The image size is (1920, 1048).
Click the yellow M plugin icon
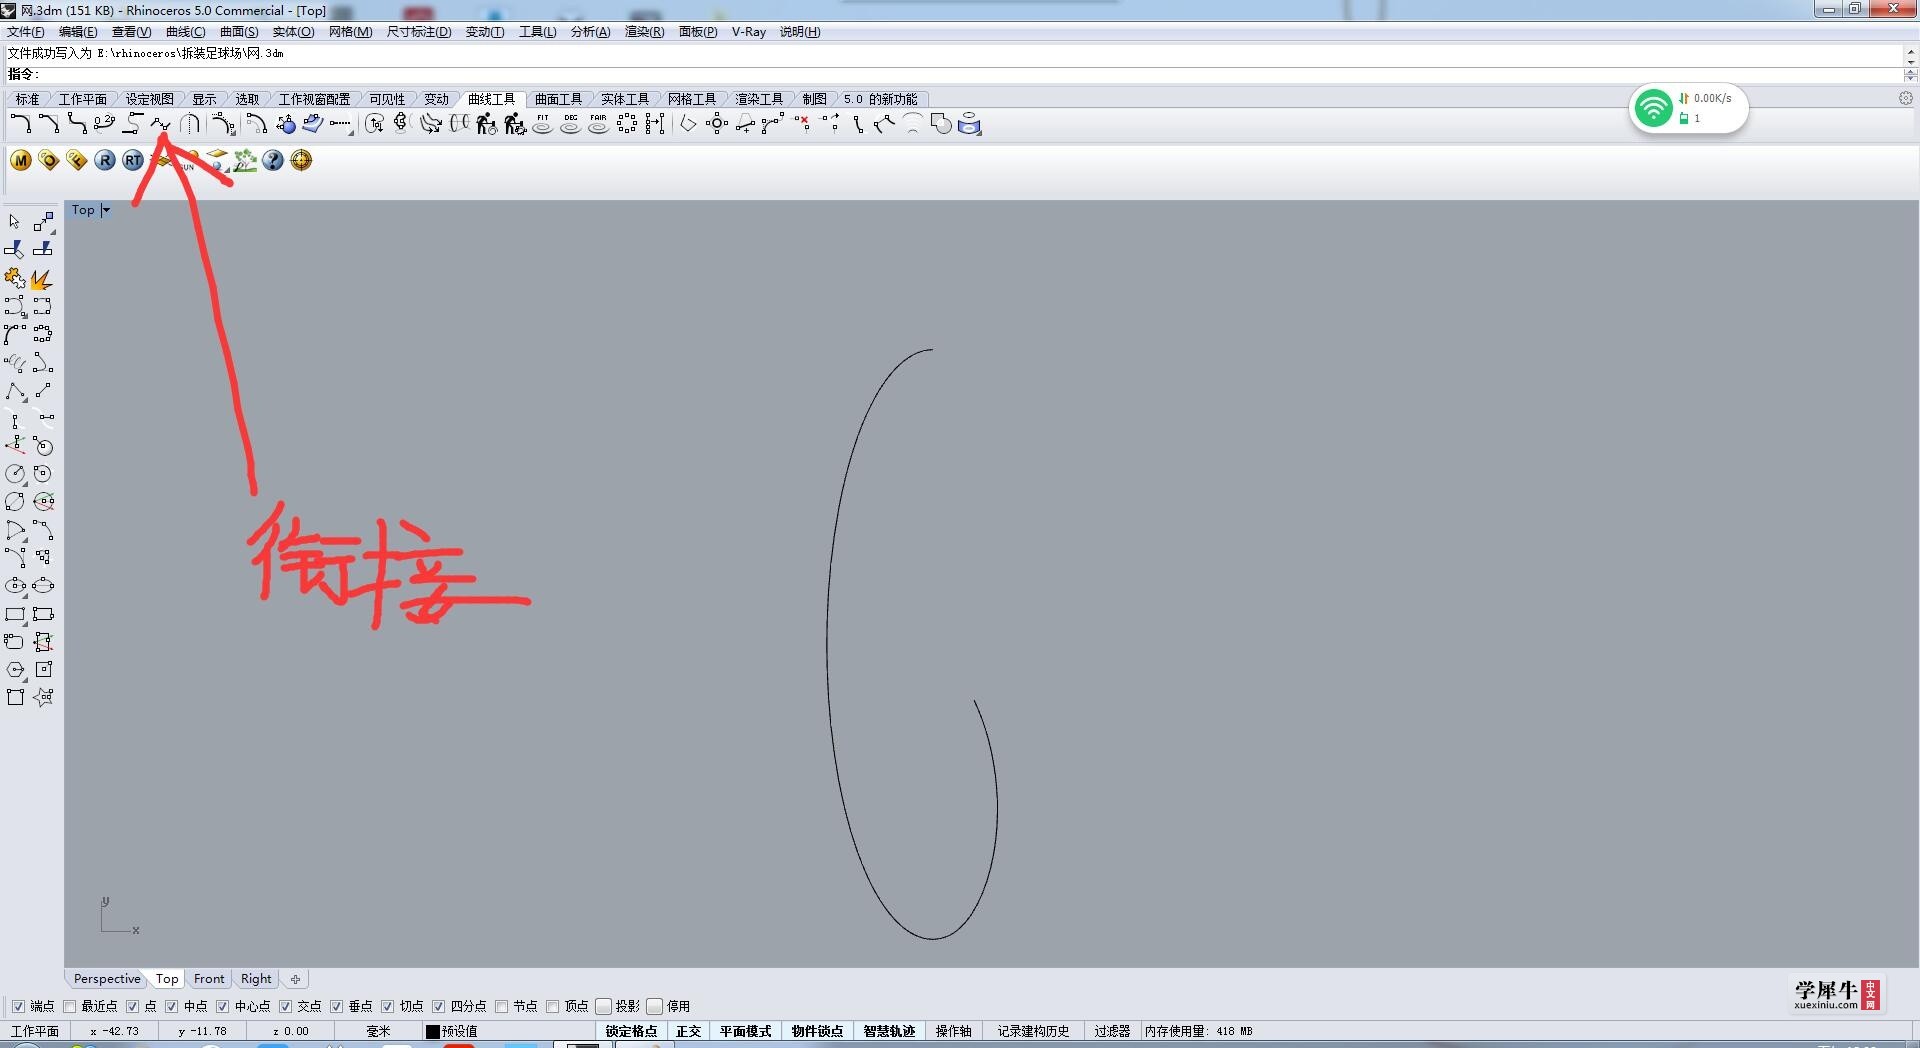pyautogui.click(x=21, y=160)
